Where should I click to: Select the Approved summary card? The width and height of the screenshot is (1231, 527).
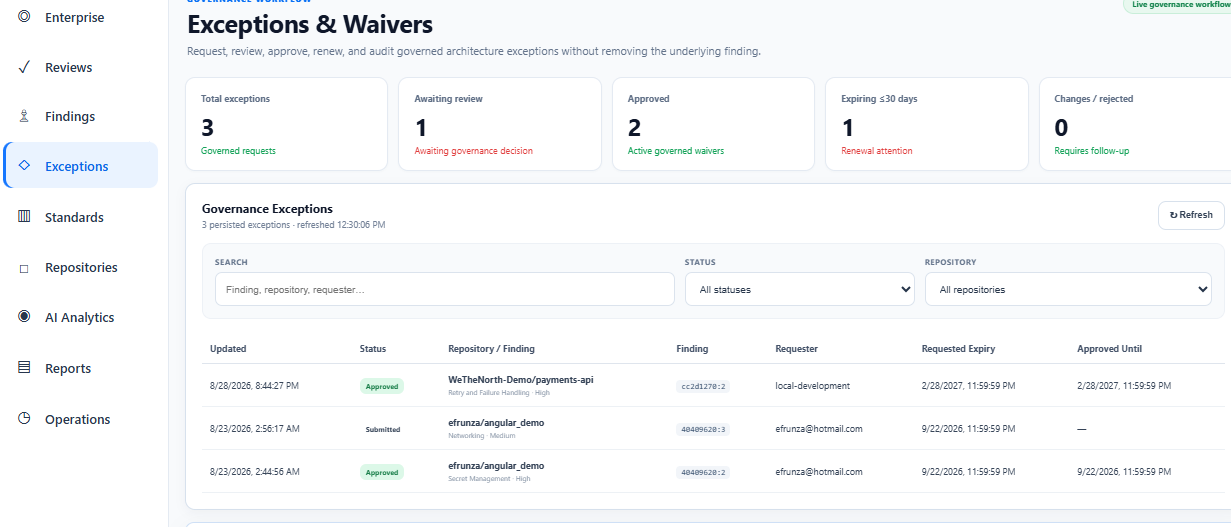713,124
